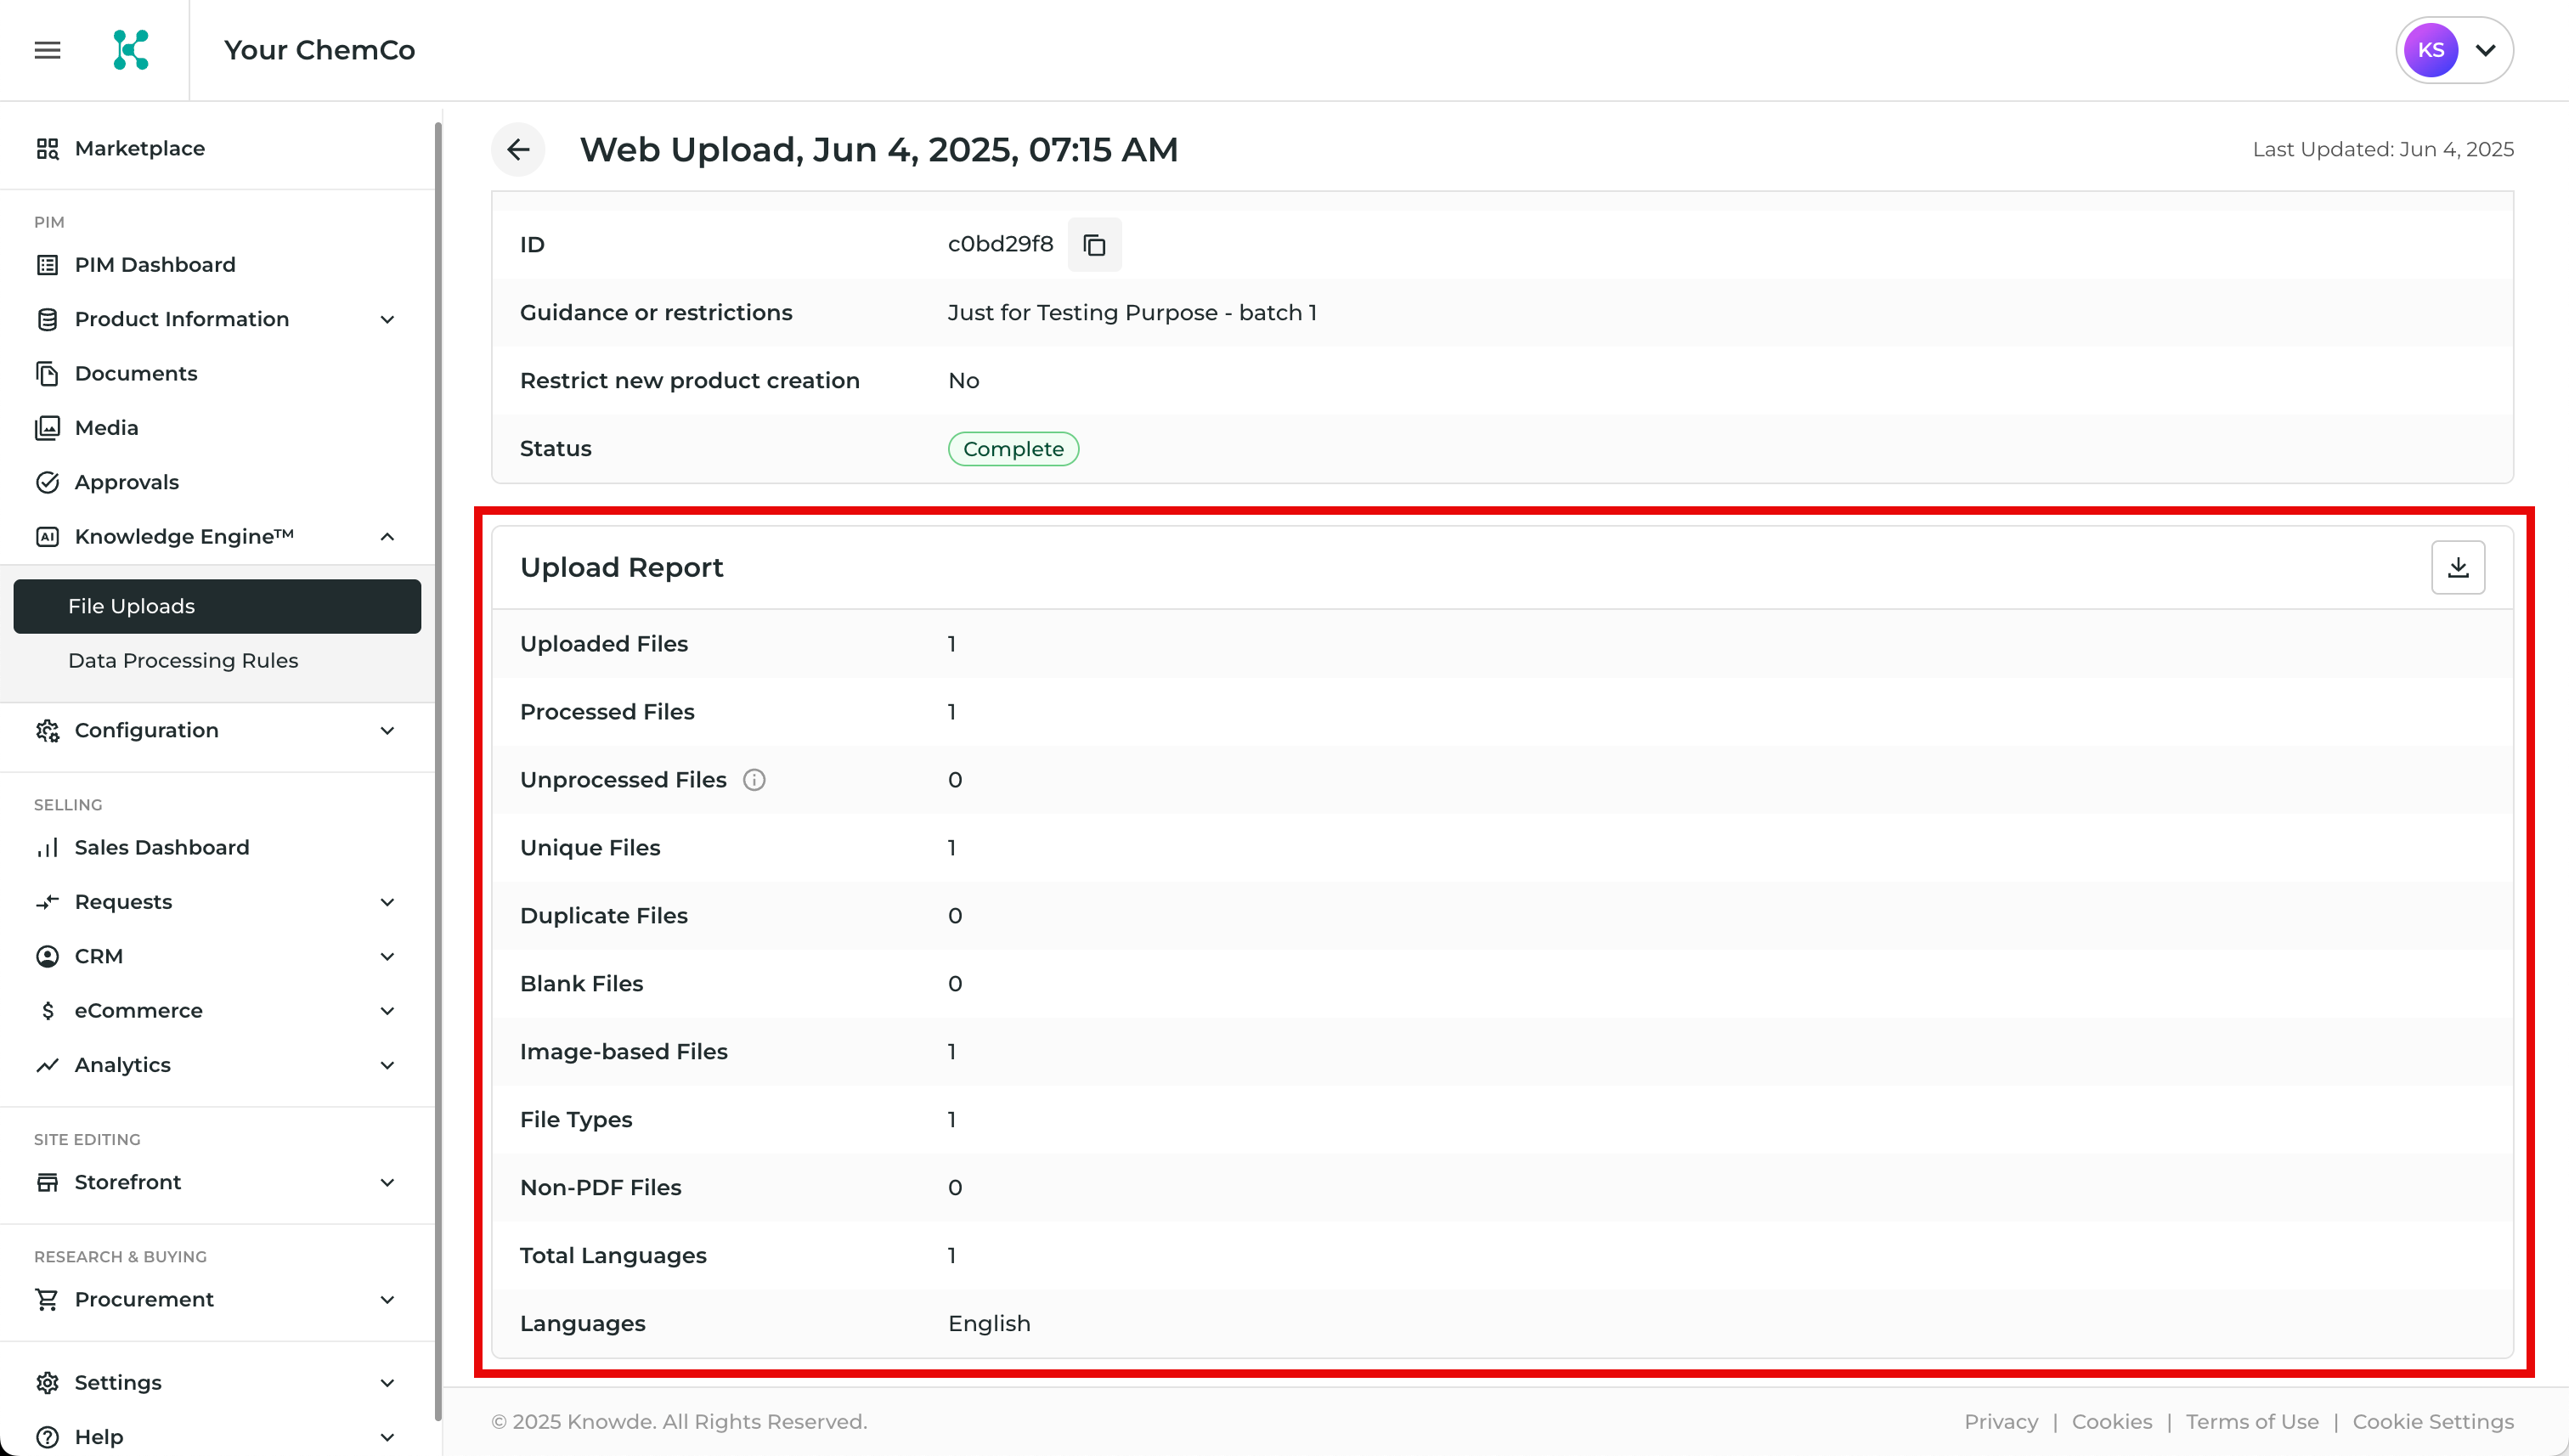
Task: Open the hamburger navigation menu
Action: tap(47, 50)
